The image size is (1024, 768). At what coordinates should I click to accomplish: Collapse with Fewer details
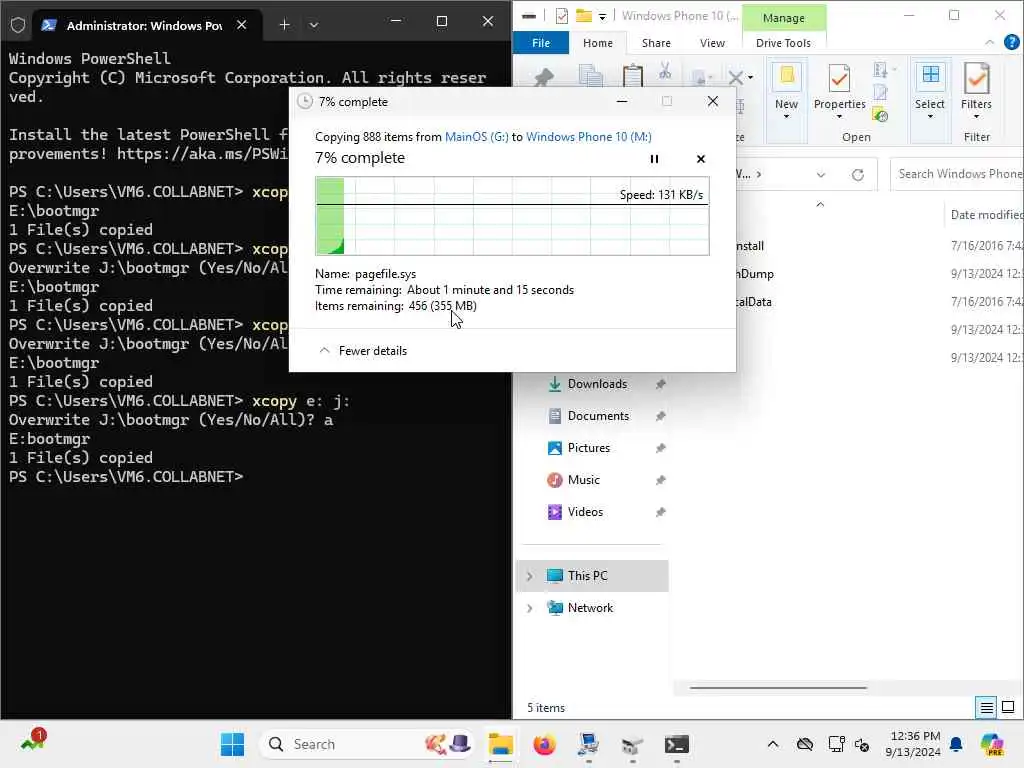(362, 351)
